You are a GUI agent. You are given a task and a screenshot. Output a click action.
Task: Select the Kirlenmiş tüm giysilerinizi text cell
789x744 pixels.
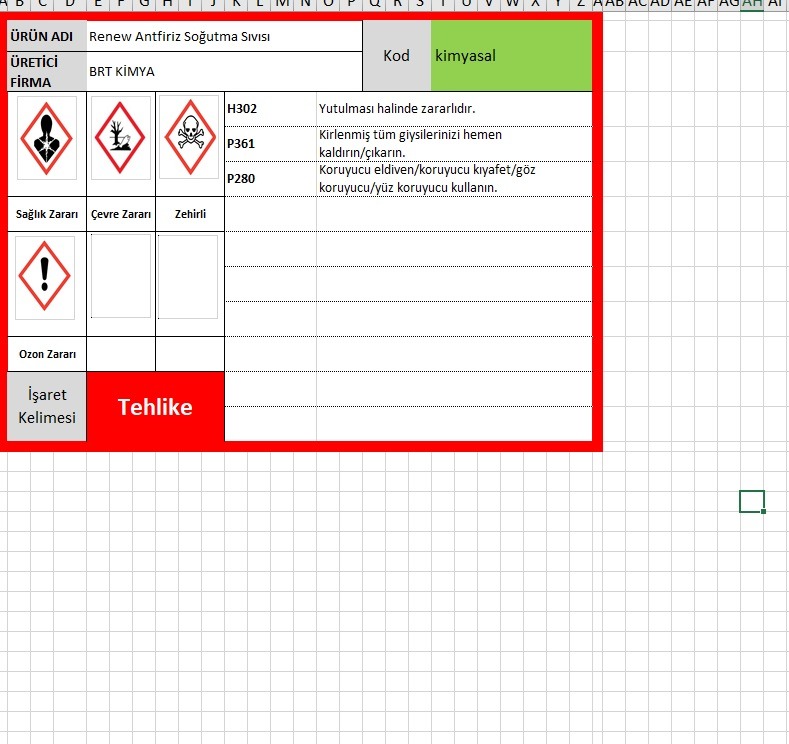click(454, 144)
